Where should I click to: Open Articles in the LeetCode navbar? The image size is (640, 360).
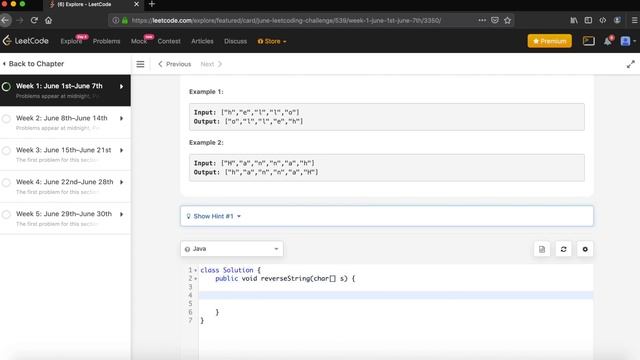coord(202,41)
